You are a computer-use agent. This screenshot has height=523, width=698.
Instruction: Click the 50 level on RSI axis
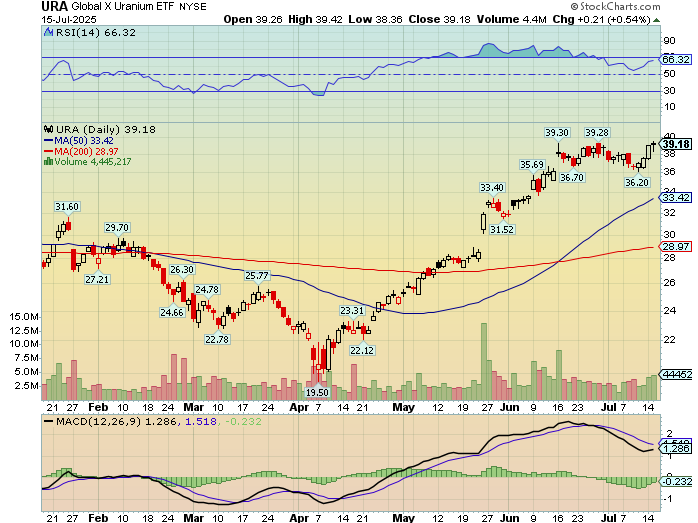(x=670, y=74)
